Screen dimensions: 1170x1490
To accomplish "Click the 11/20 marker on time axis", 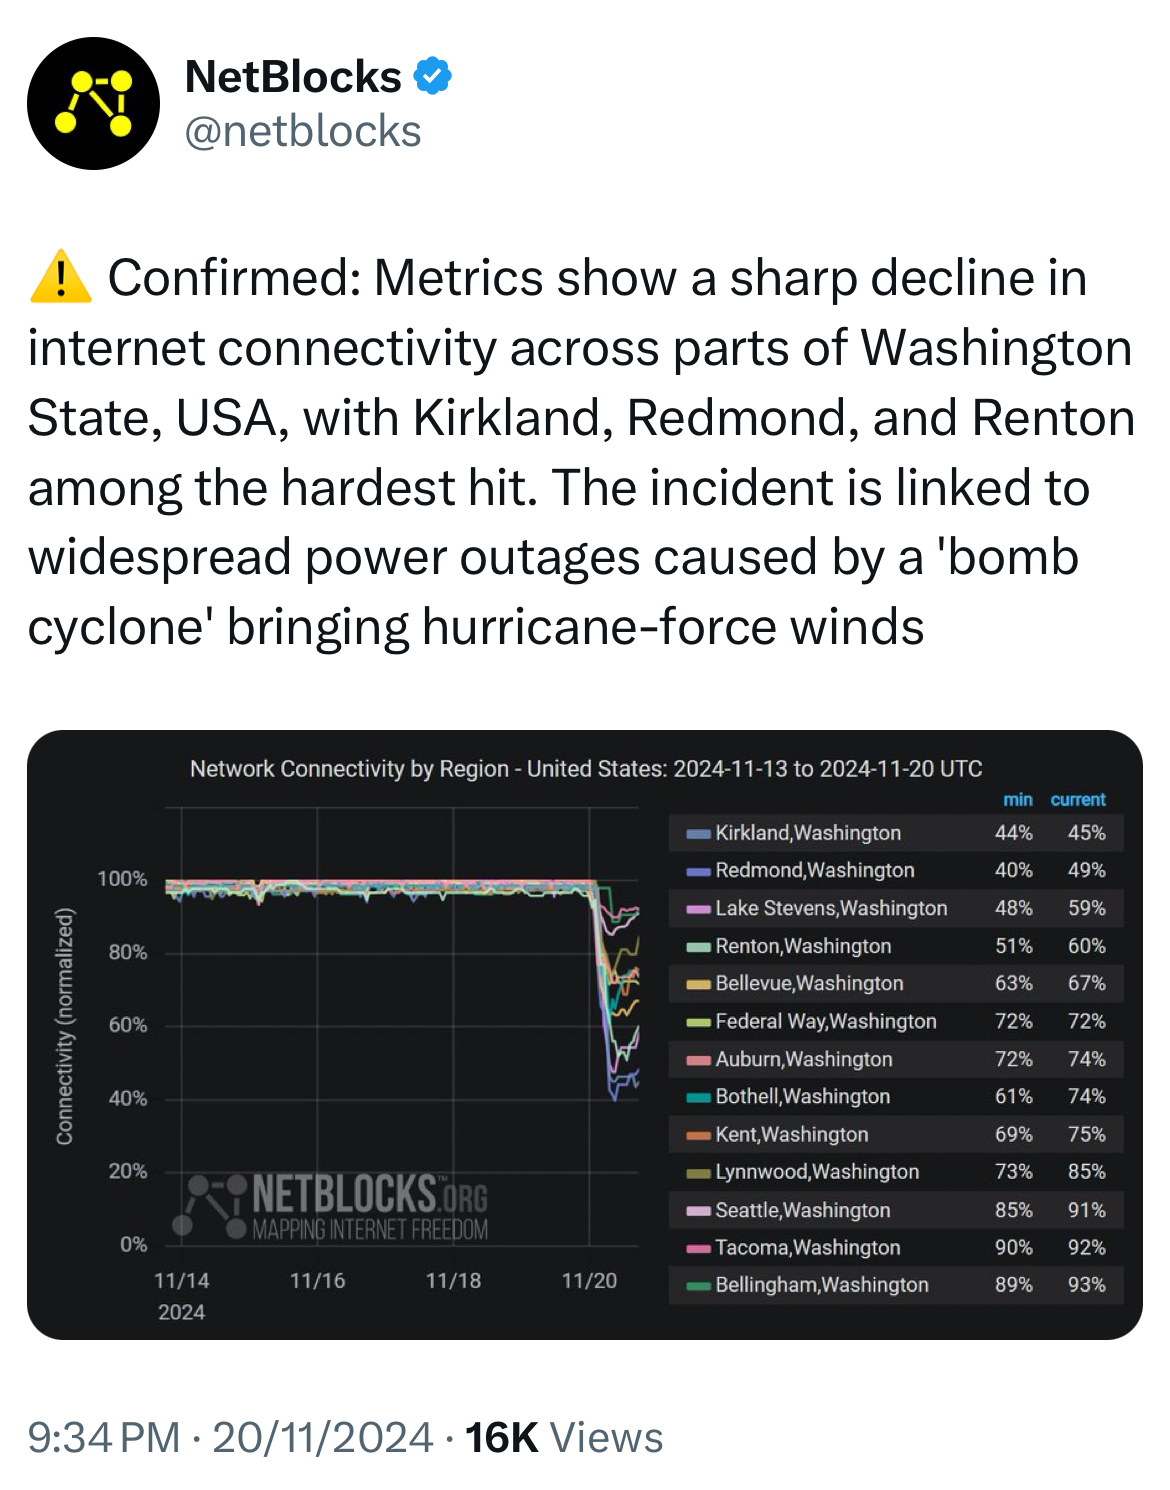I will click(x=589, y=1280).
